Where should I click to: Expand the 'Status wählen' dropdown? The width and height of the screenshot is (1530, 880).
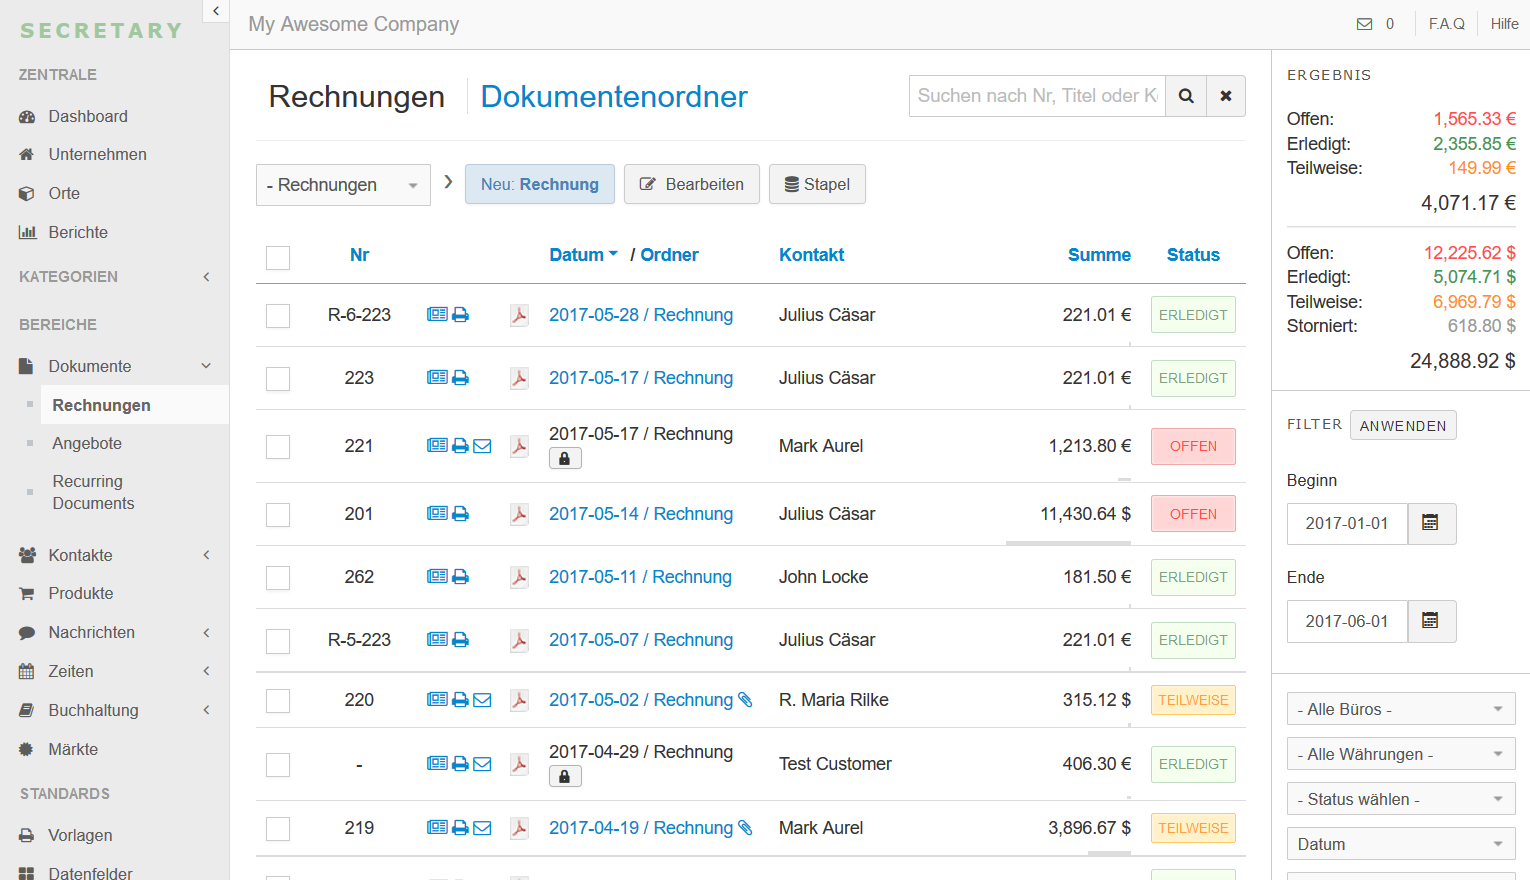[1400, 799]
